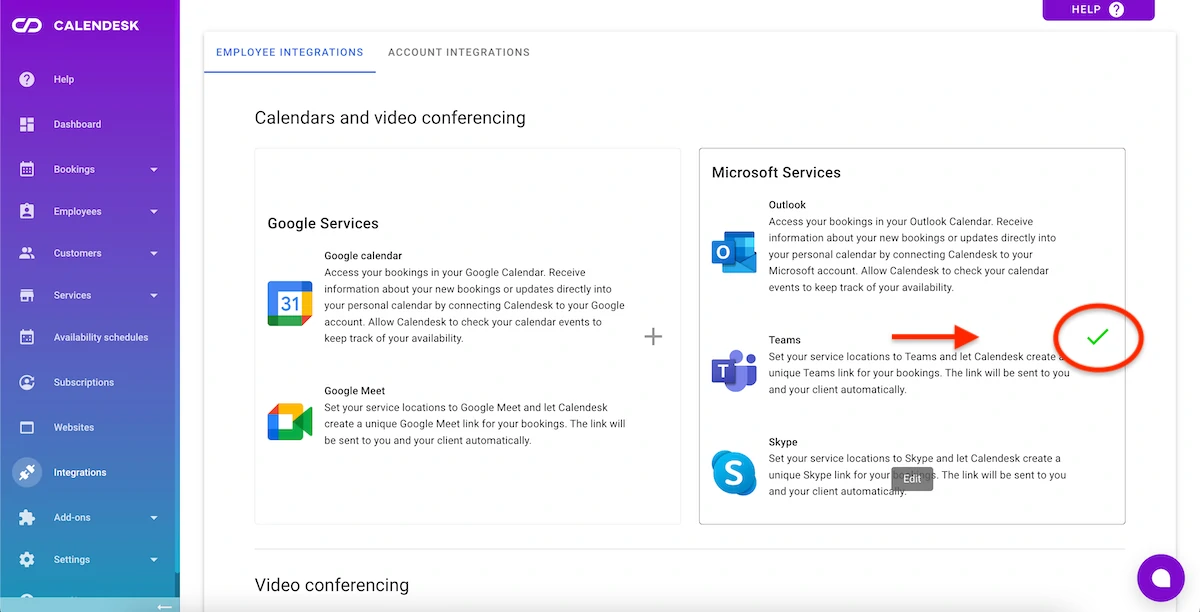Click the Skype icon
Image resolution: width=1200 pixels, height=612 pixels.
pyautogui.click(x=733, y=472)
